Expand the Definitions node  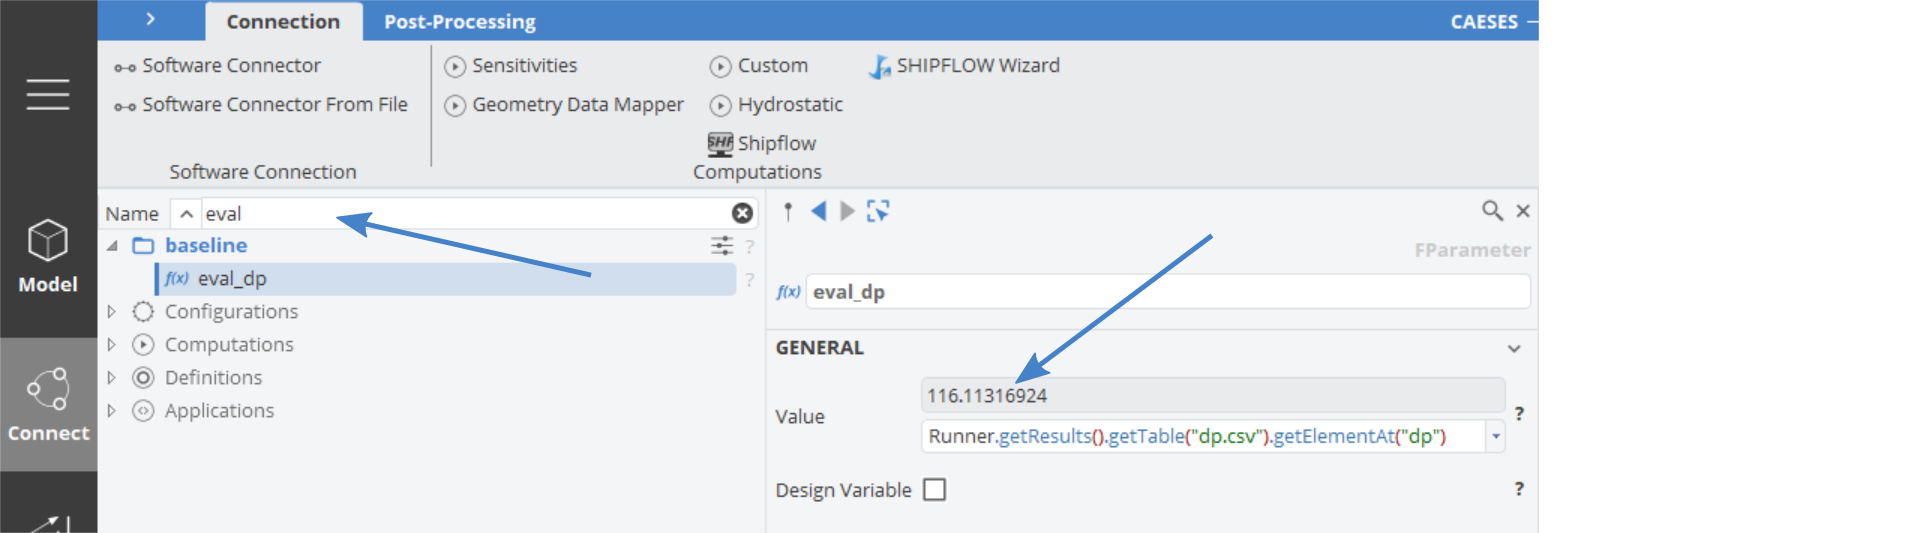(111, 377)
